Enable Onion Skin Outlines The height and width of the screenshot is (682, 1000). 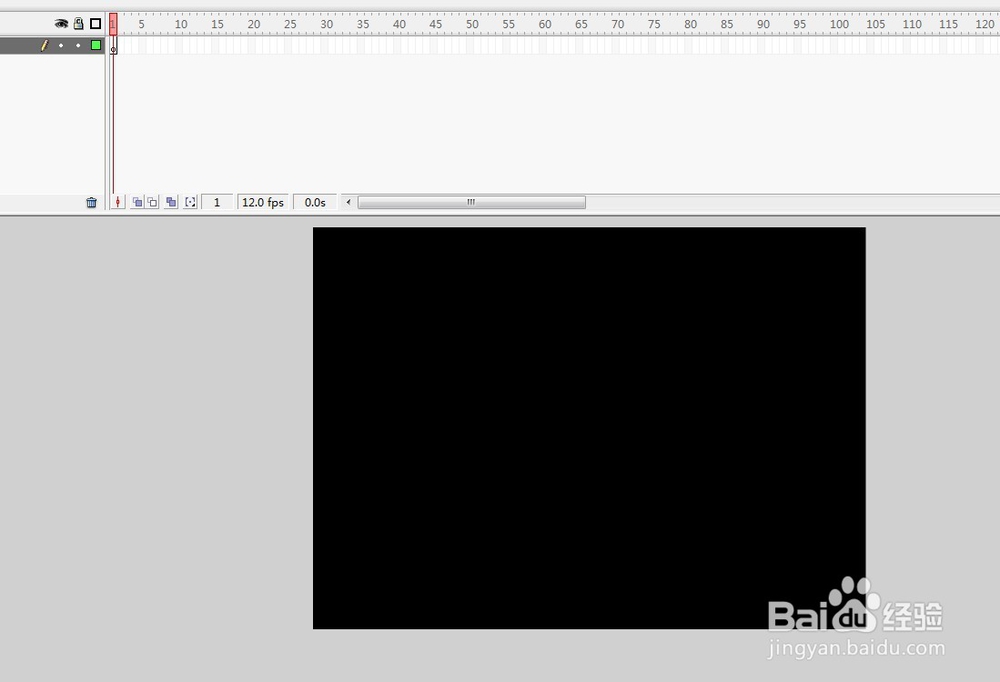pyautogui.click(x=152, y=202)
